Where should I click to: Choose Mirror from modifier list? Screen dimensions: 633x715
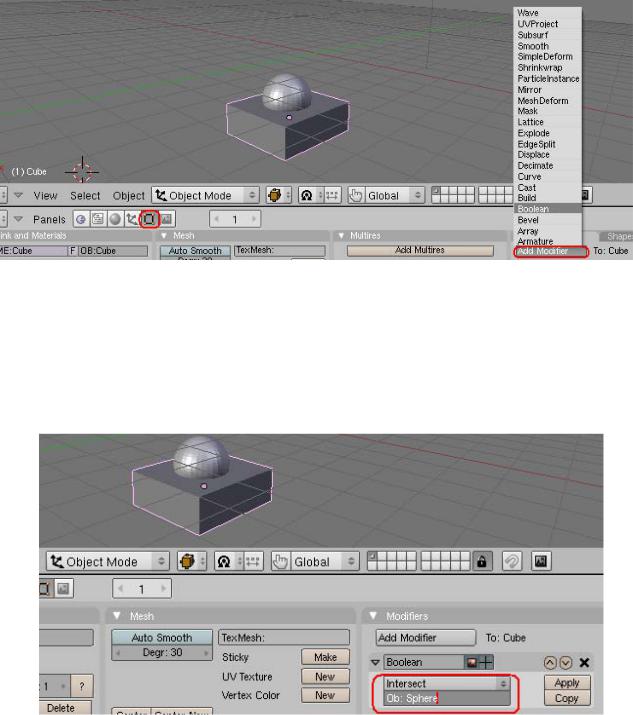coord(548,90)
